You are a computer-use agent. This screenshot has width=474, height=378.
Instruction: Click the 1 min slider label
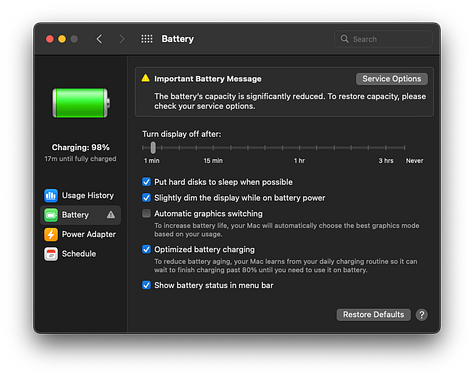[152, 161]
